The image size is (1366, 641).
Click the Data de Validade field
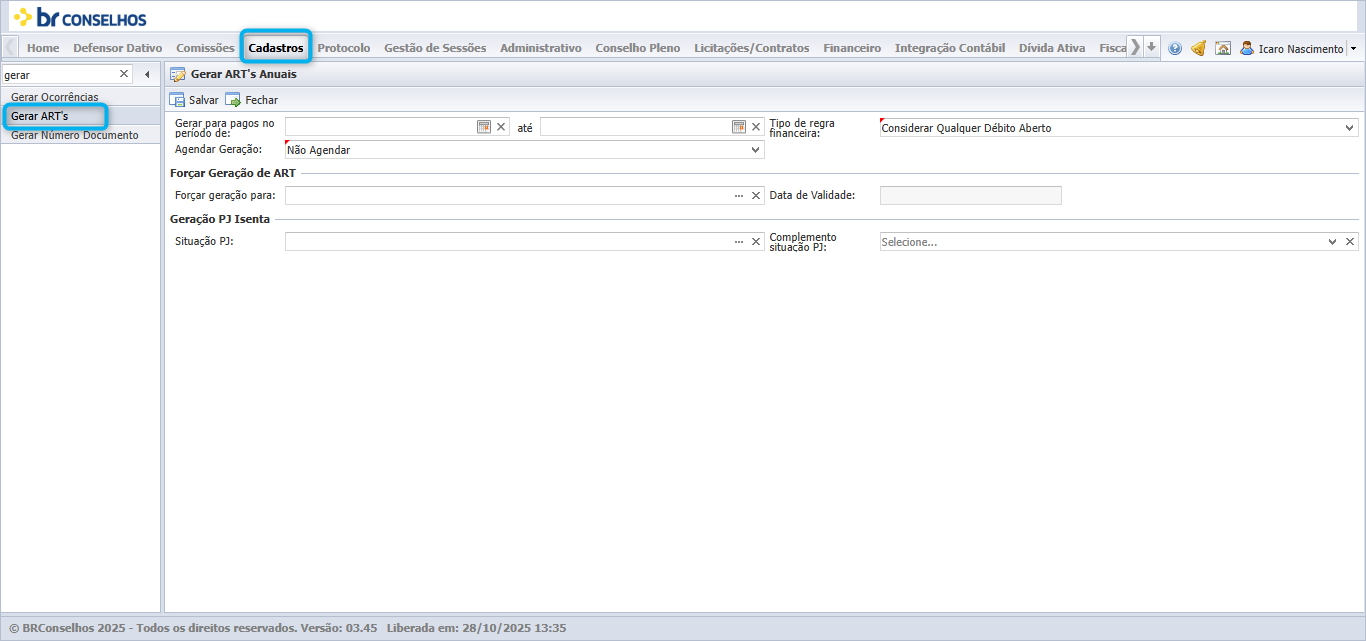970,196
